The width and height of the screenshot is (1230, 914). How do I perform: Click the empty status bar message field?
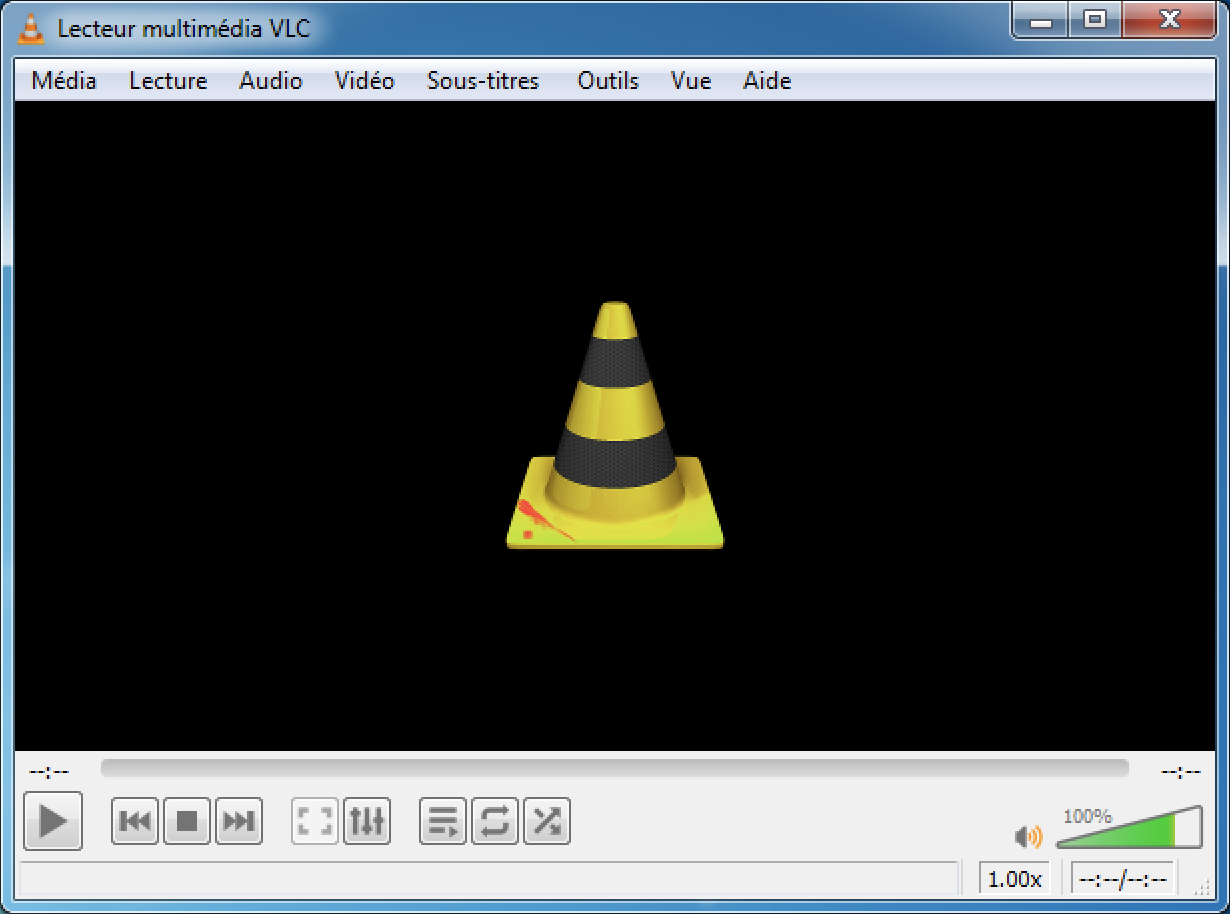pyautogui.click(x=488, y=878)
